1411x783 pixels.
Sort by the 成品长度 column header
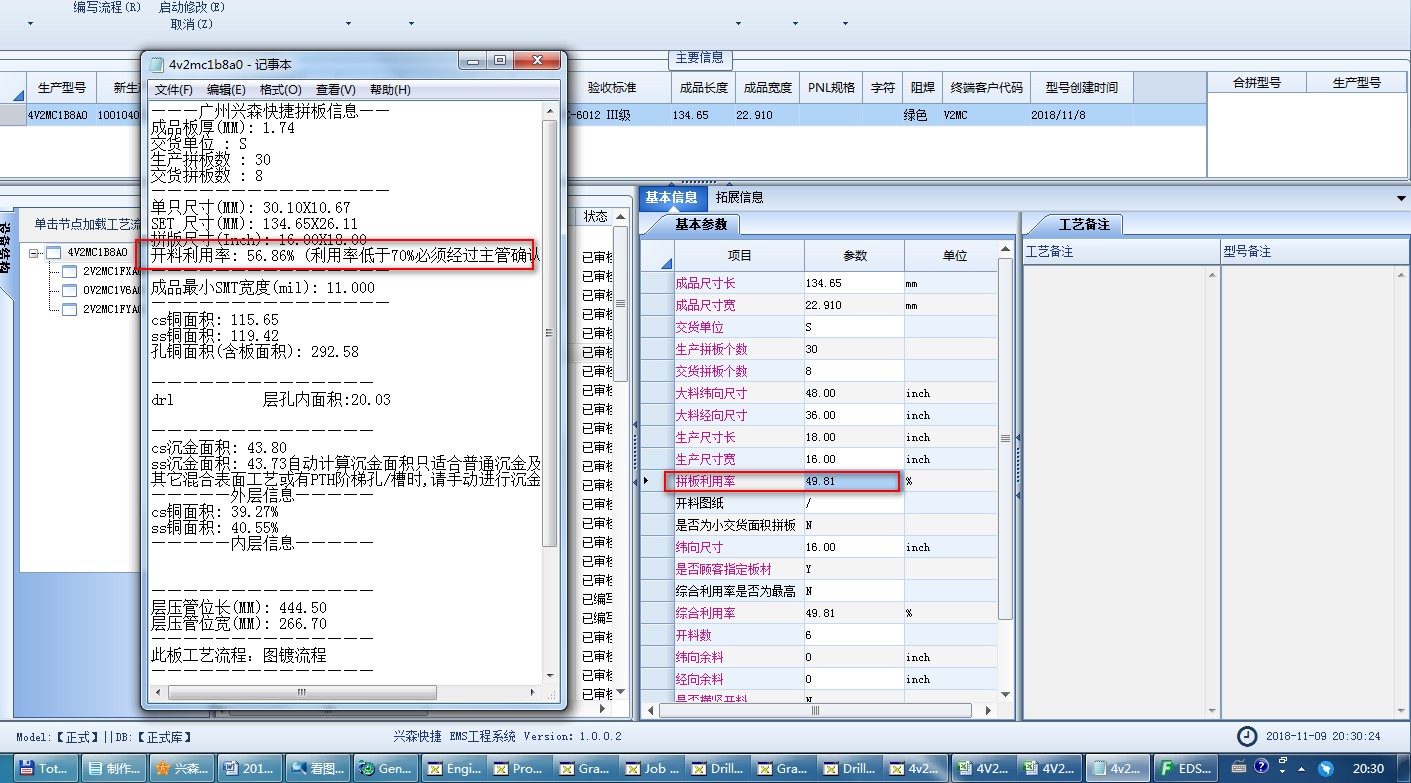tap(702, 87)
